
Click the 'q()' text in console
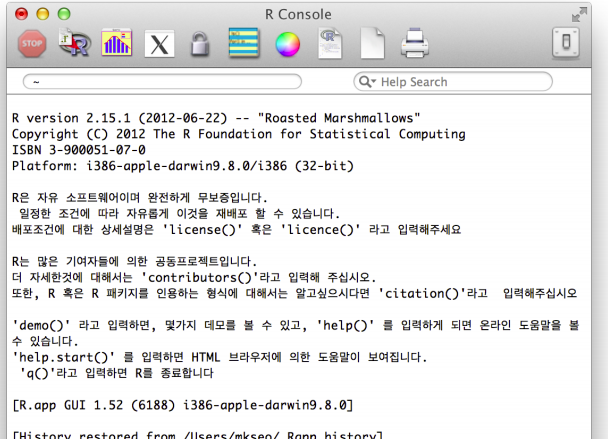tap(38, 373)
